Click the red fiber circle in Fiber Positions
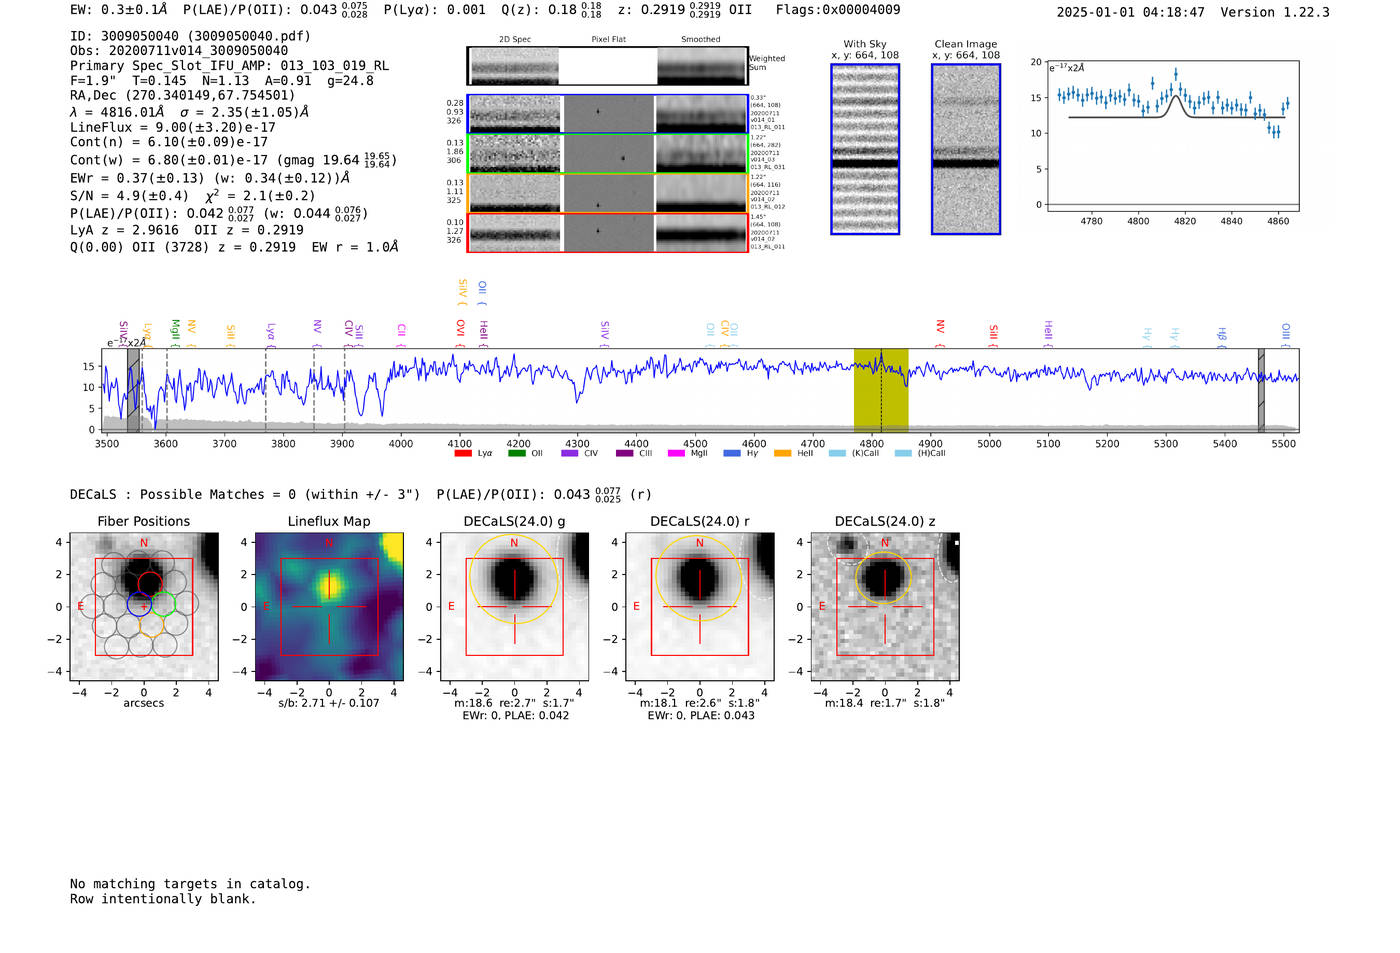This screenshot has height=953, width=1400. coord(150,583)
